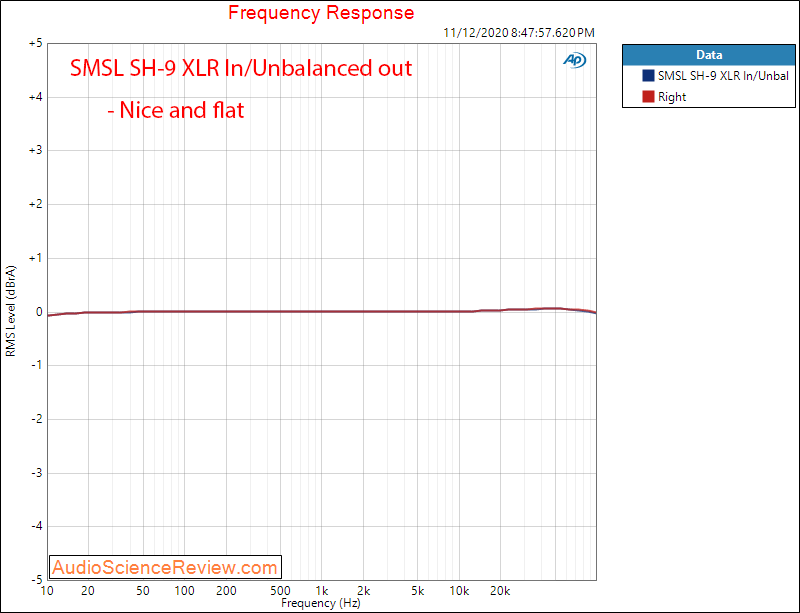
Task: Click the '-3' y-axis tick label
Action: point(37,473)
